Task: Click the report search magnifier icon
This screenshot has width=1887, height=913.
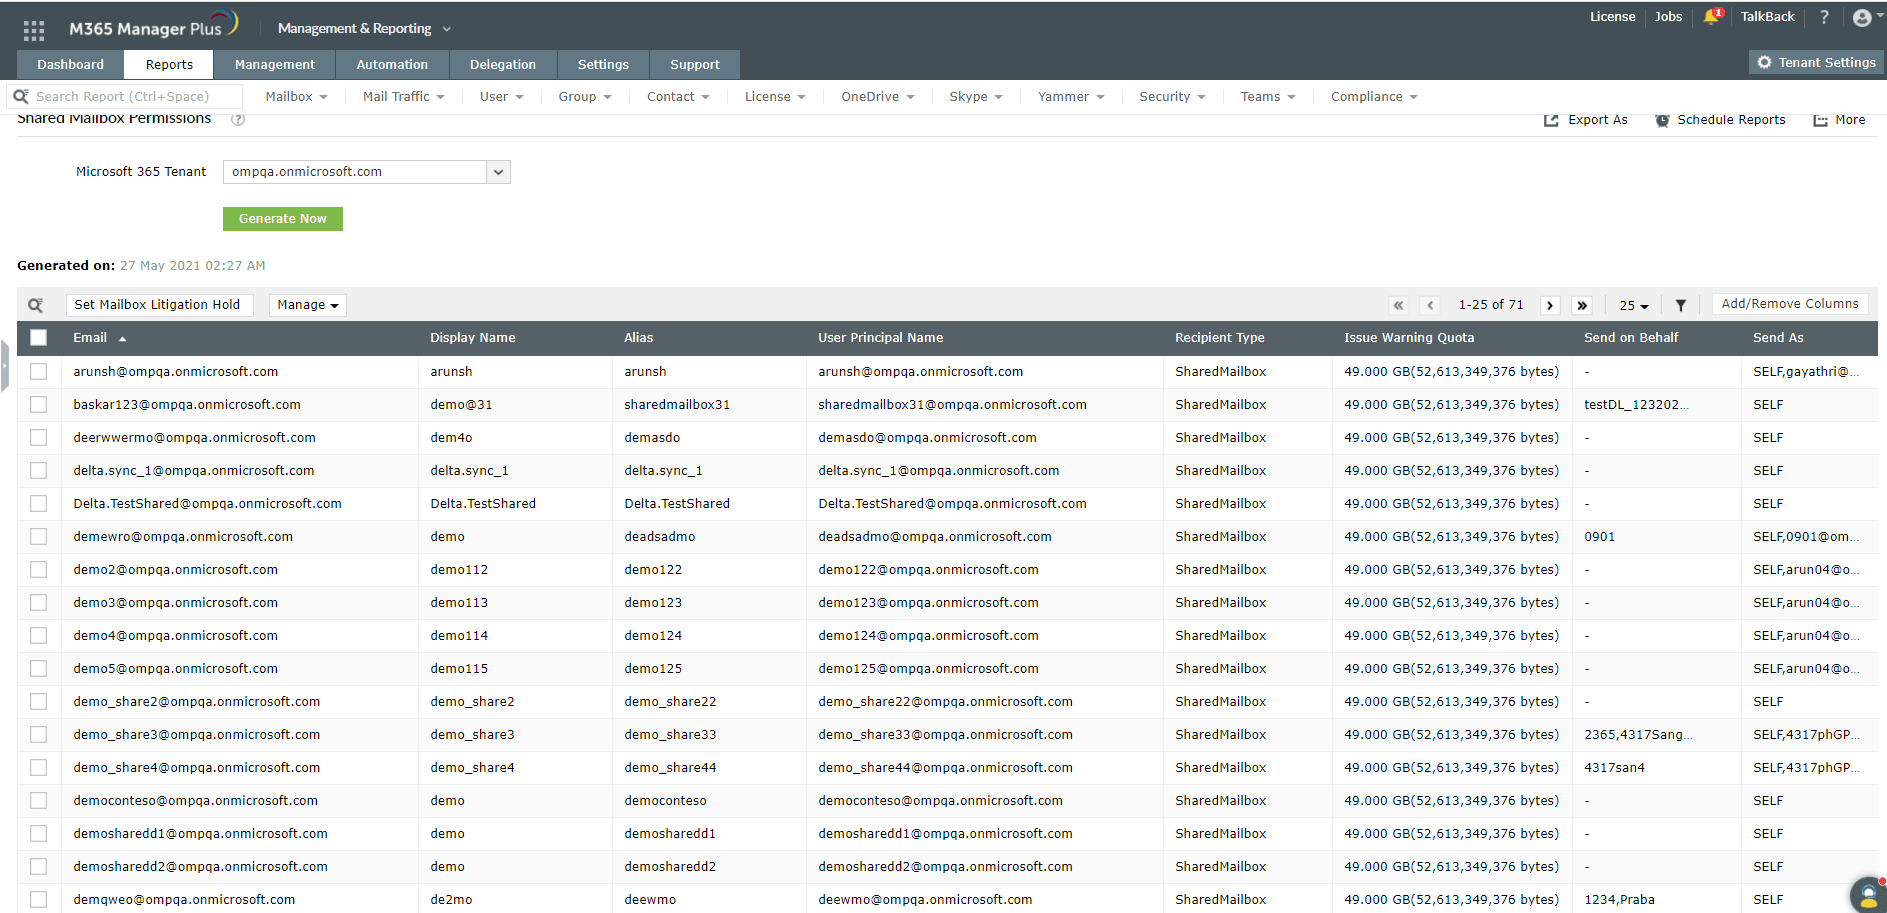Action: [37, 304]
